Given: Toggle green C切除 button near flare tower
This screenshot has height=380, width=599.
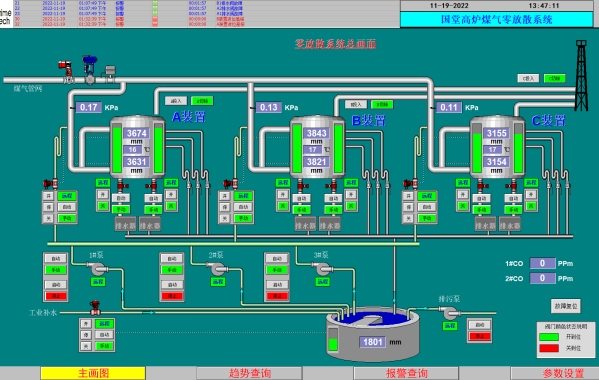Looking at the screenshot, I should [554, 78].
